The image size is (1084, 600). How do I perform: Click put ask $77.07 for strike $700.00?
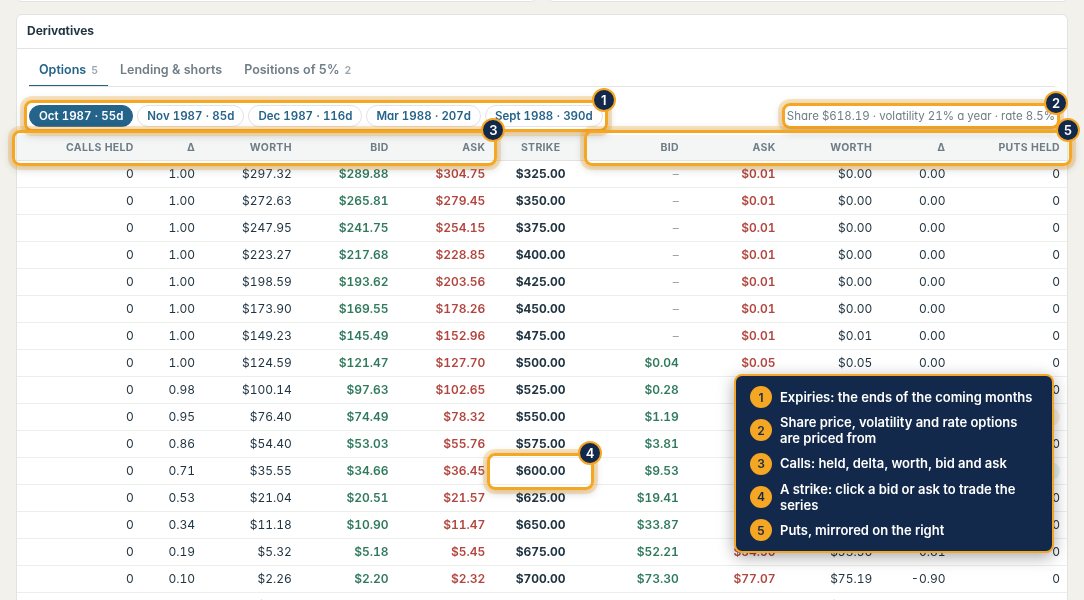click(754, 578)
